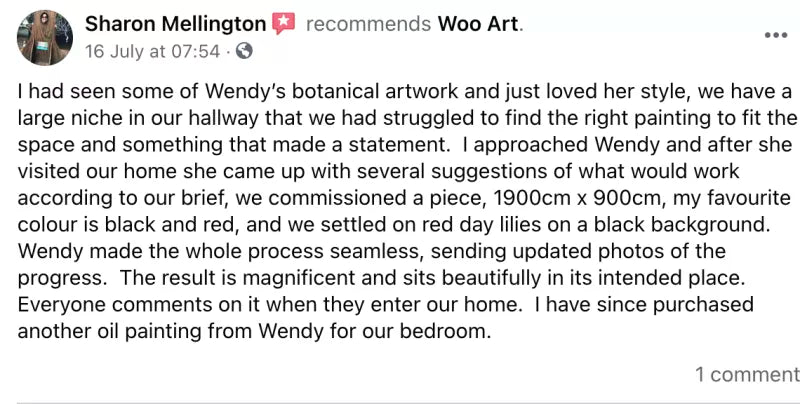Click the red recommendation star badge
The width and height of the screenshot is (800, 404).
click(x=285, y=24)
